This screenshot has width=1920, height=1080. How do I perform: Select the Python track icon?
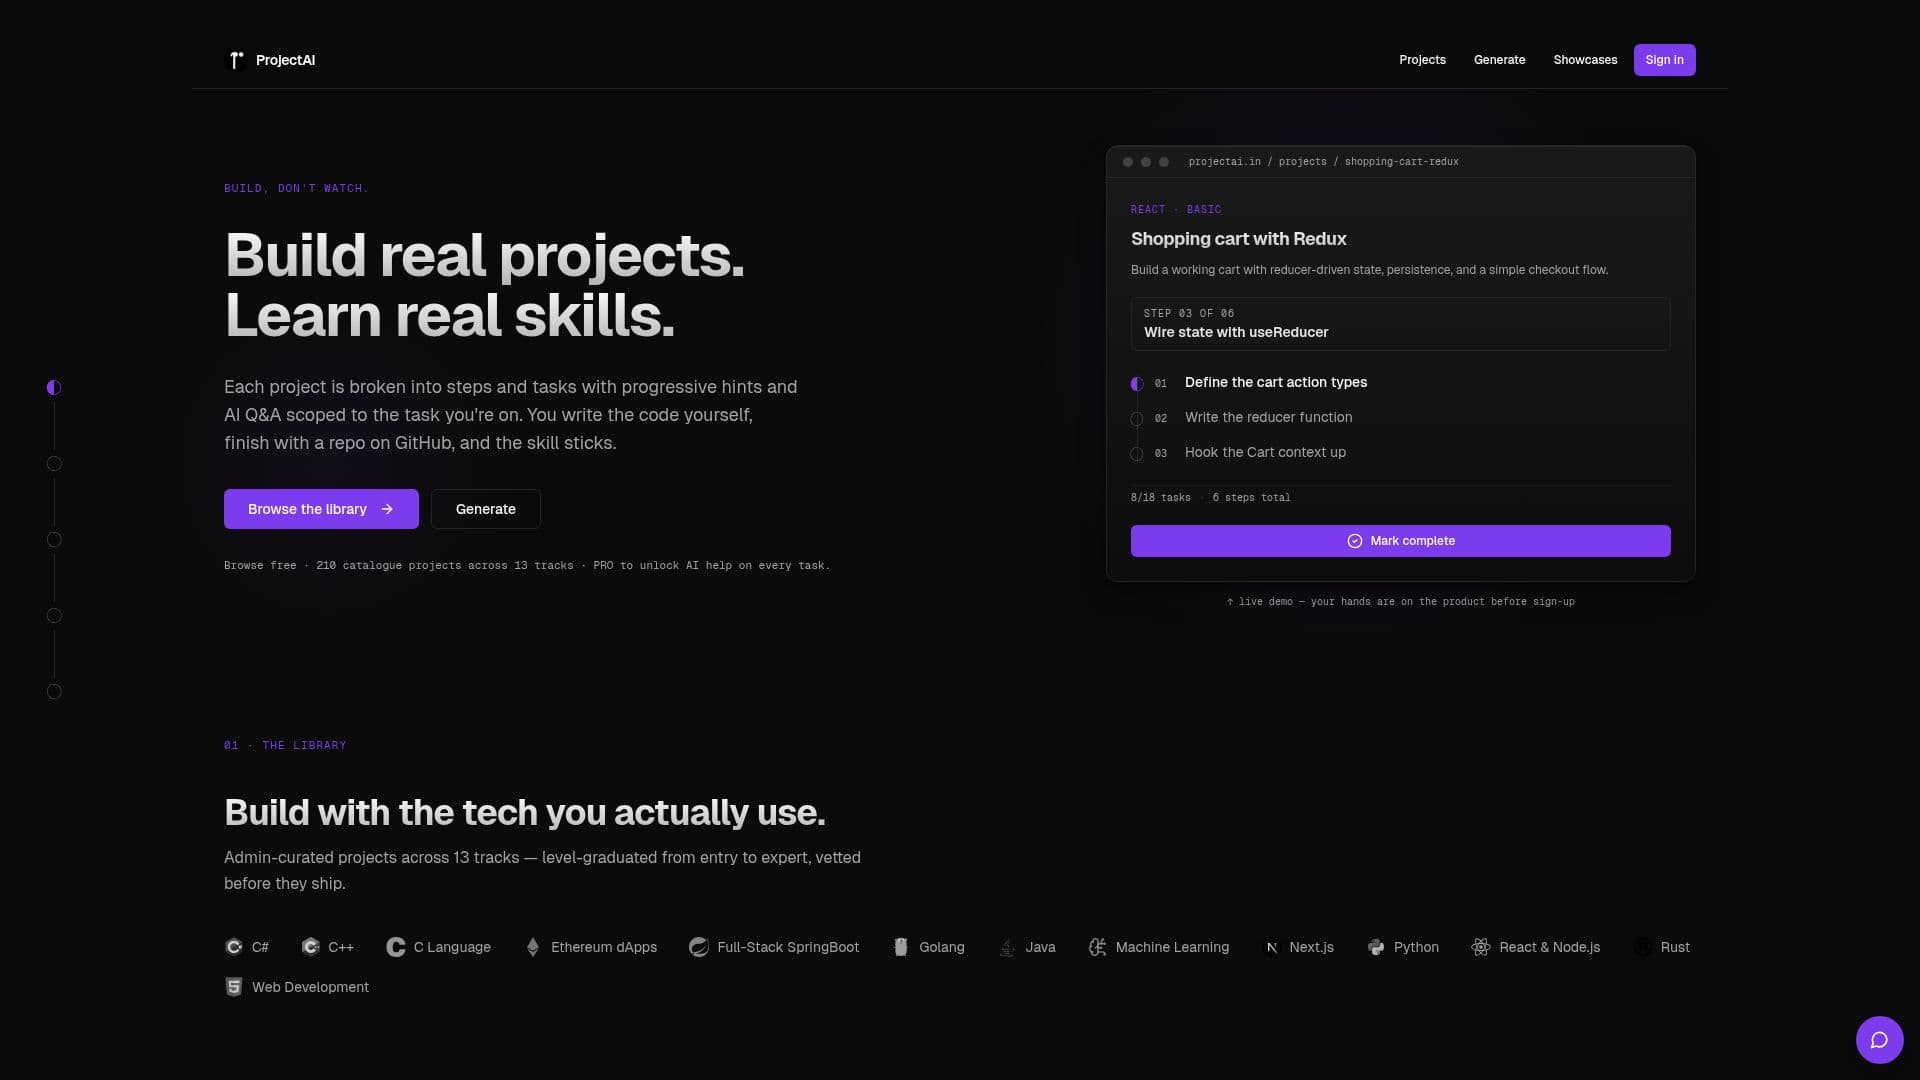[1376, 947]
